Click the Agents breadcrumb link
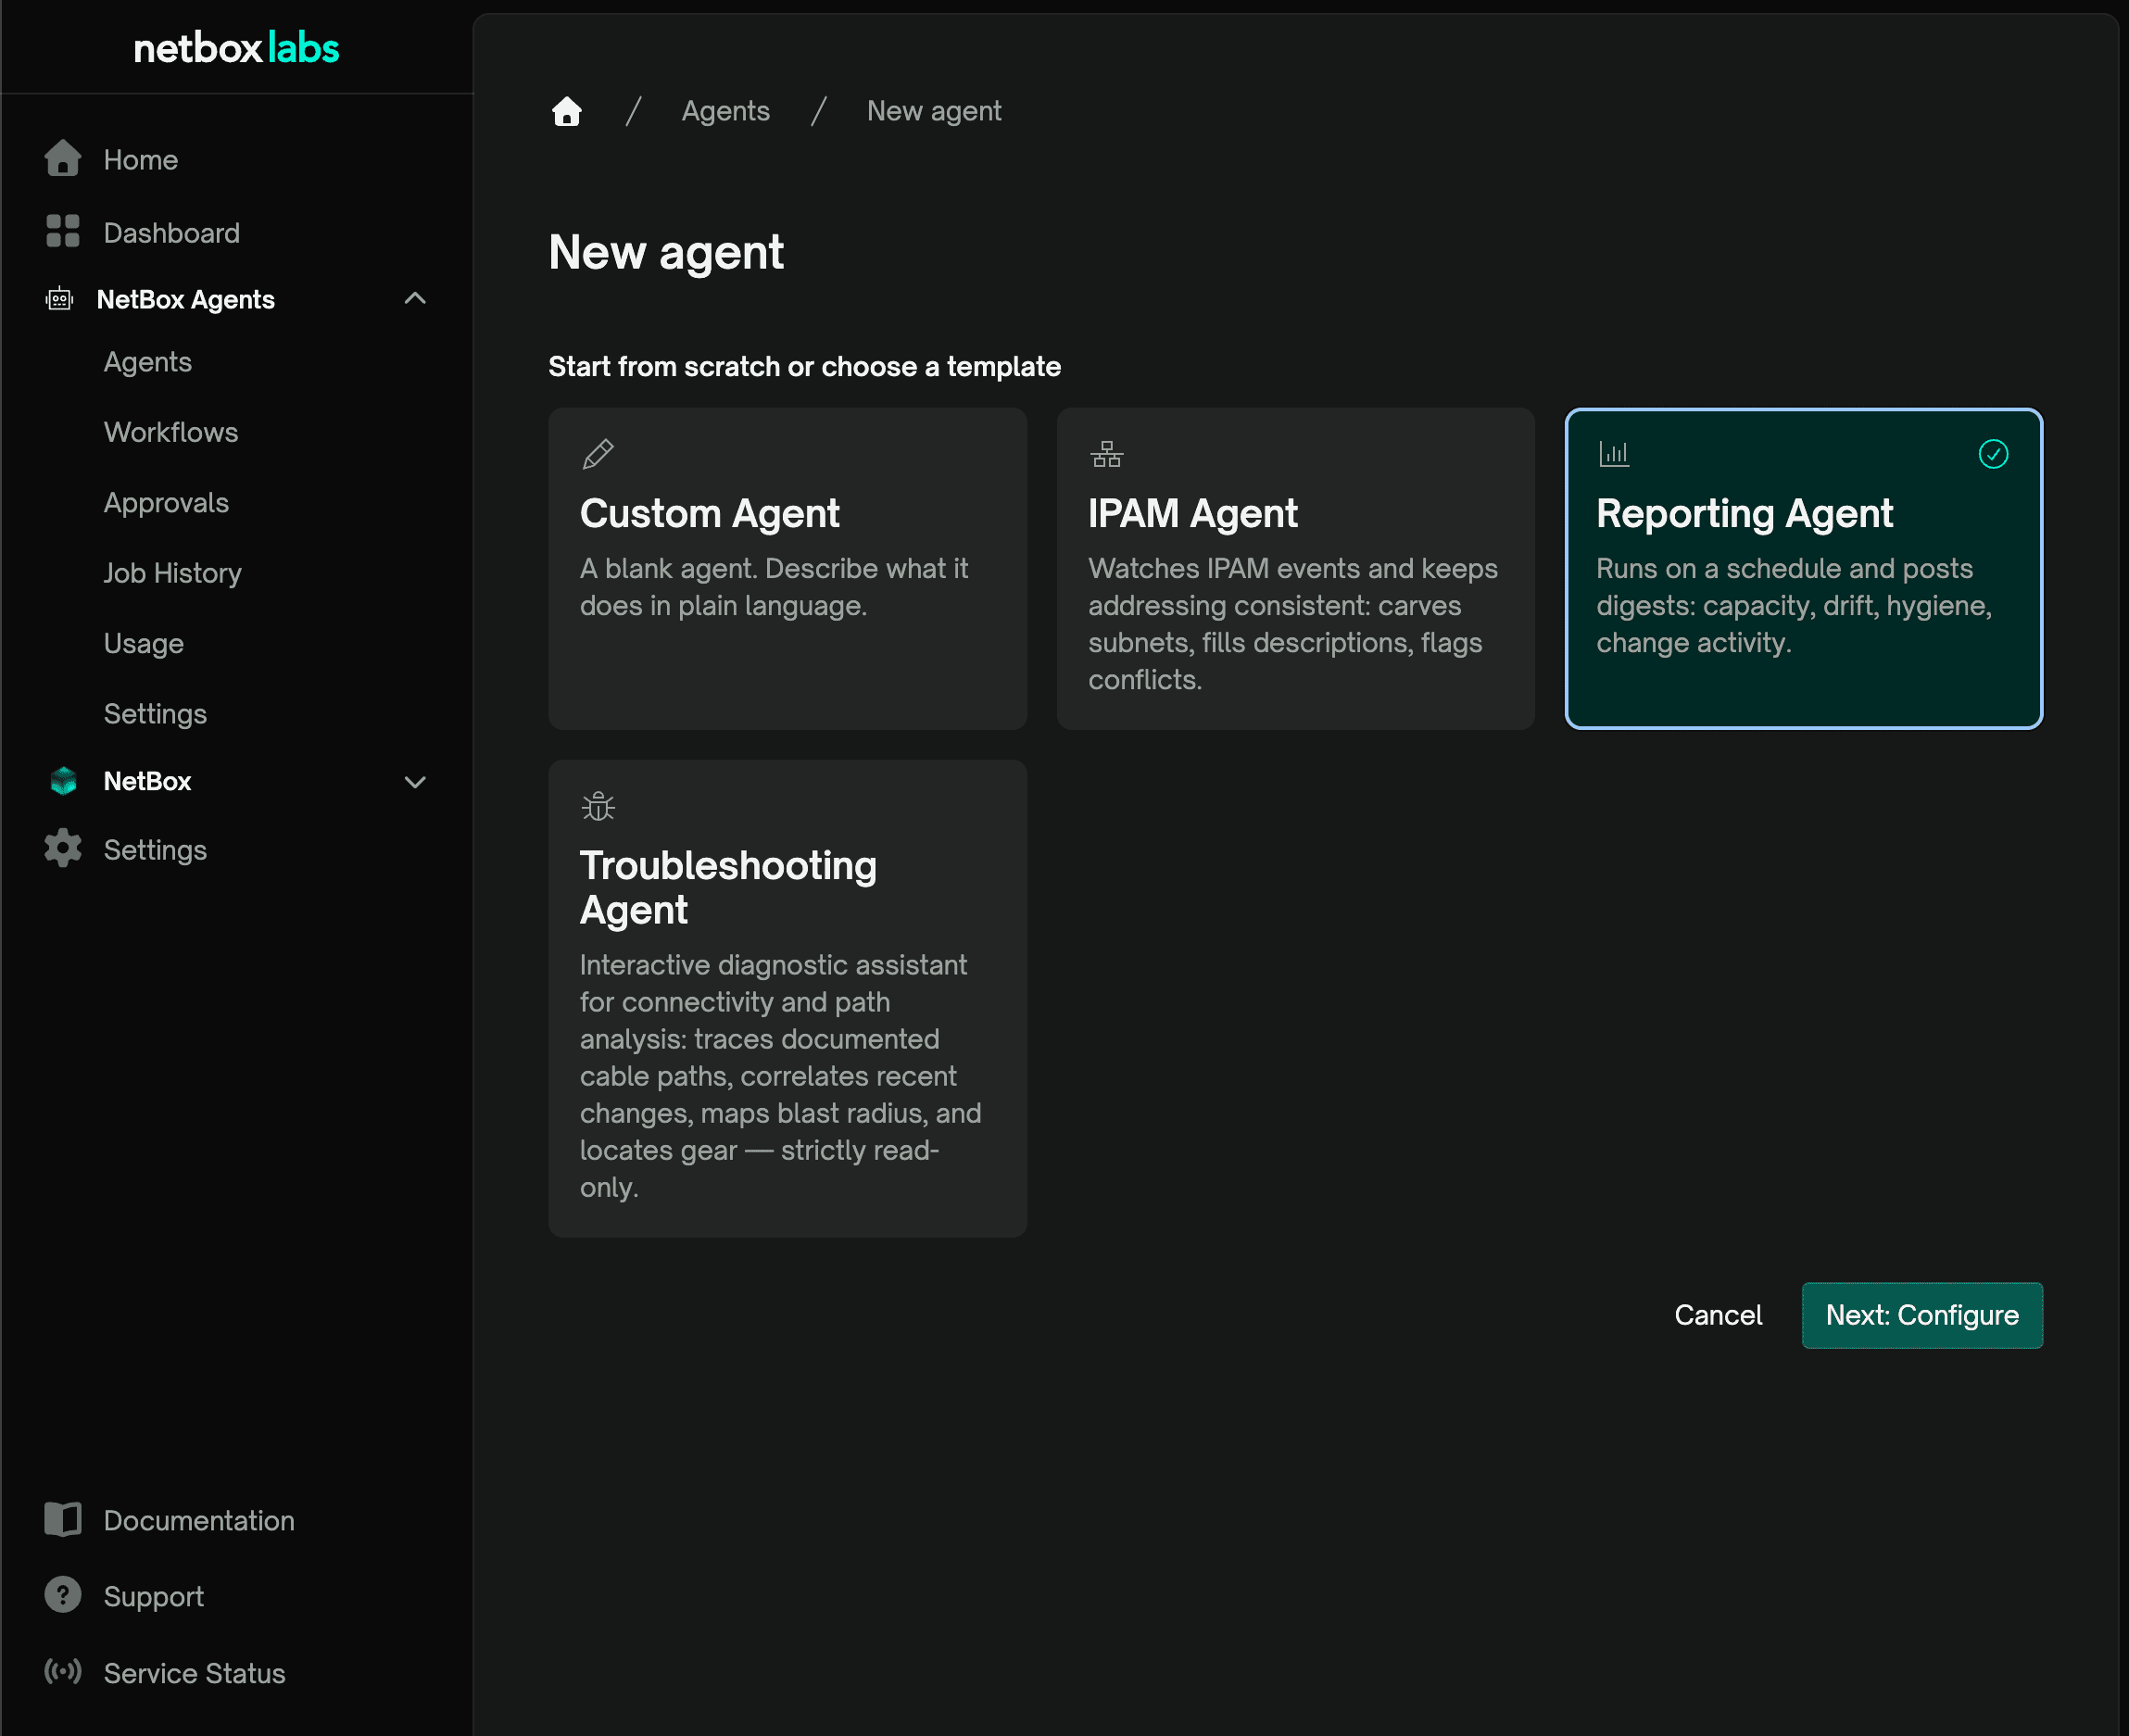 (x=726, y=111)
